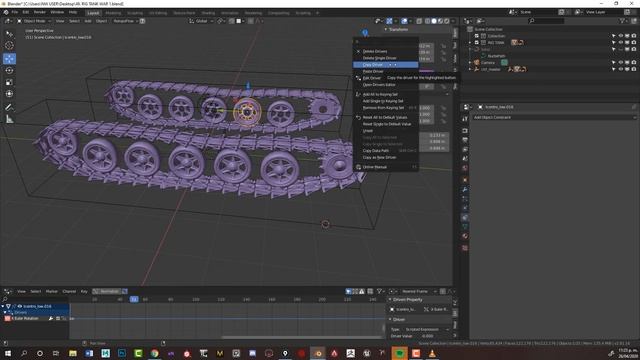Screen dimensions: 640x360
Task: Click scene new-scene icon in top bar
Action: click(x=562, y=12)
